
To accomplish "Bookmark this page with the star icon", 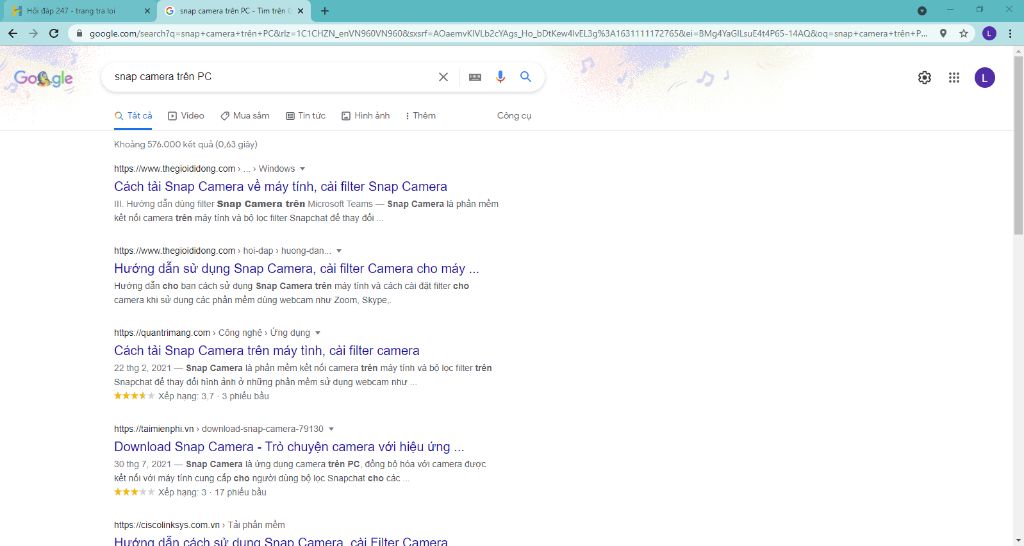I will [x=963, y=33].
